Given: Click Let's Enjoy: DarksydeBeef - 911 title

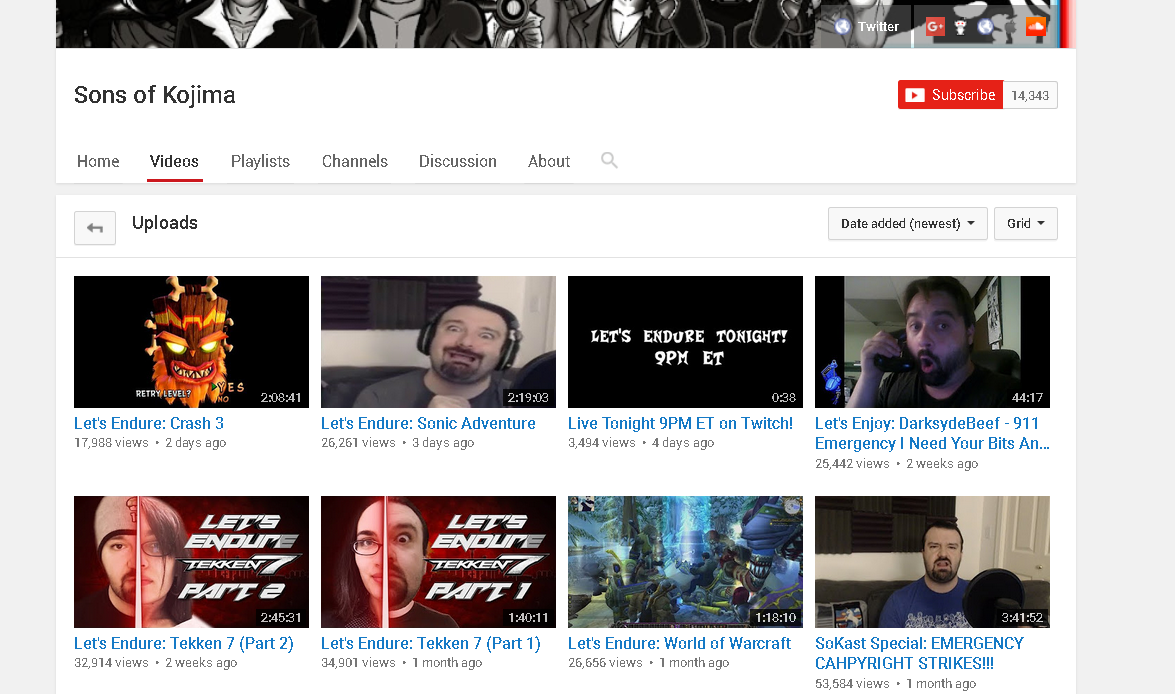Looking at the screenshot, I should tap(932, 433).
